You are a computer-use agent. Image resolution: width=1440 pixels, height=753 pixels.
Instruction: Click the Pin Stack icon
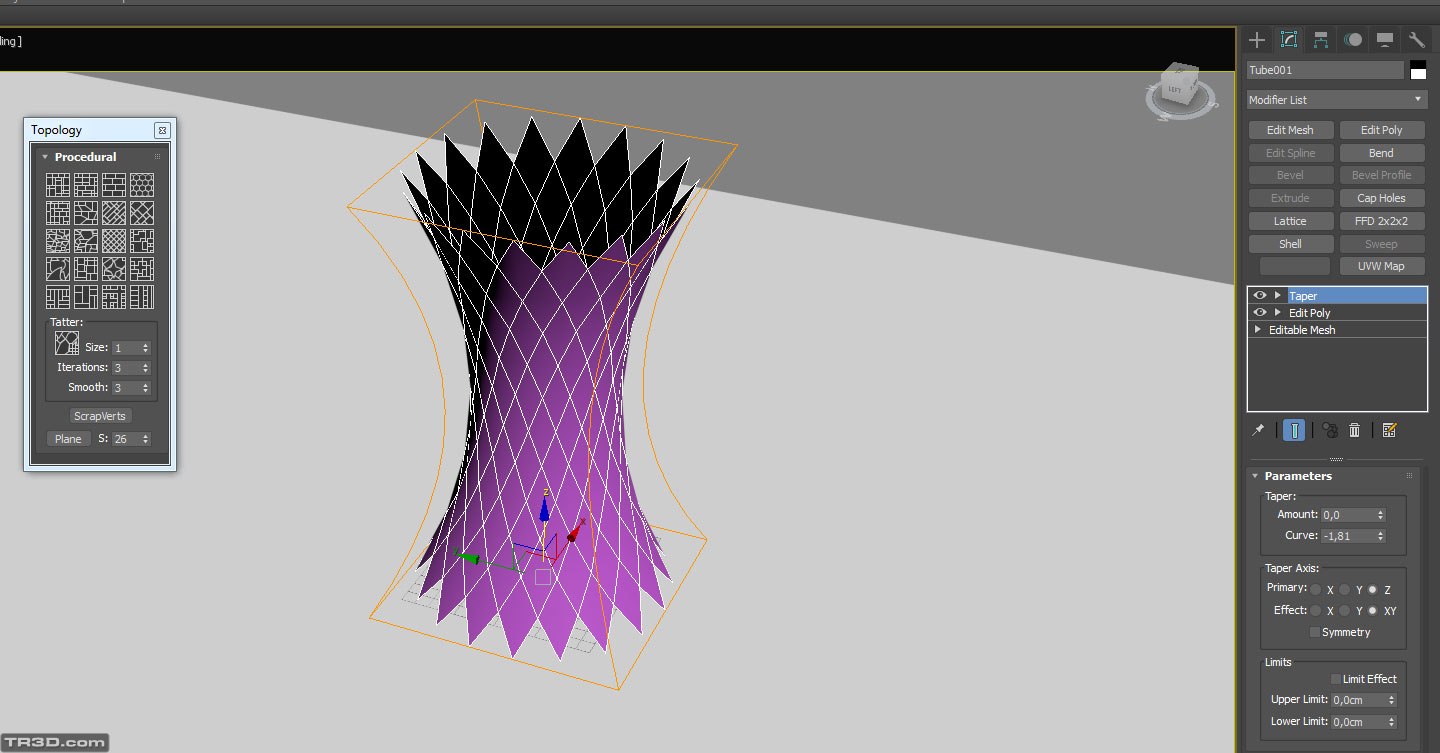point(1258,430)
